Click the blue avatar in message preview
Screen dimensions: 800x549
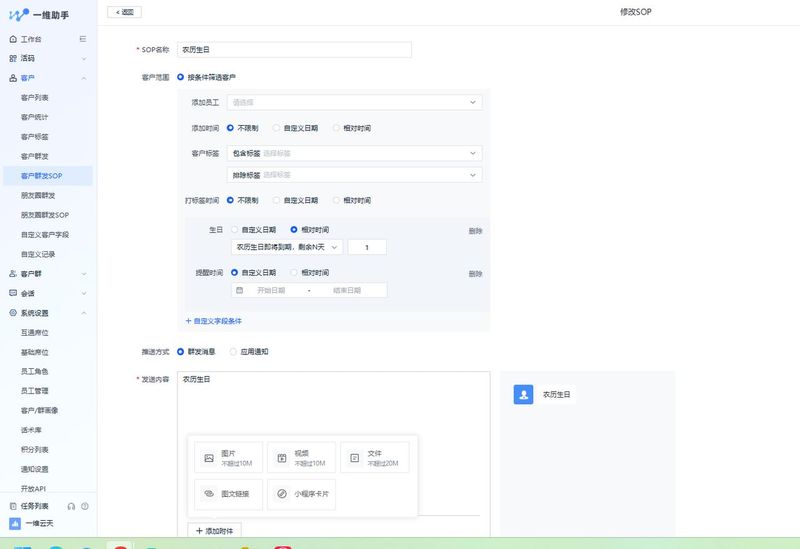click(x=523, y=394)
